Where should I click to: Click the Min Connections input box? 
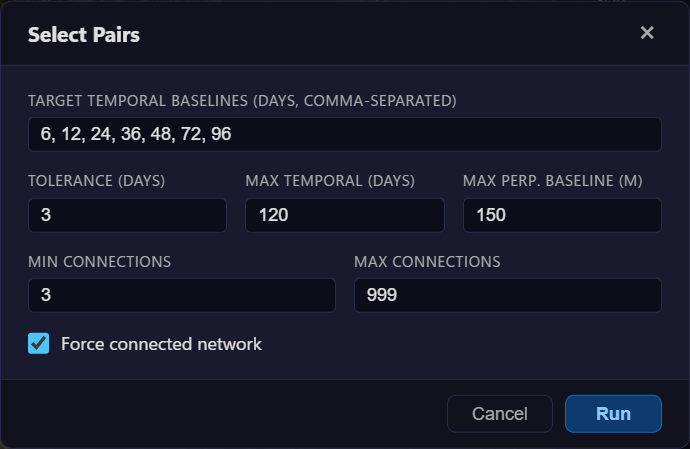click(x=182, y=295)
